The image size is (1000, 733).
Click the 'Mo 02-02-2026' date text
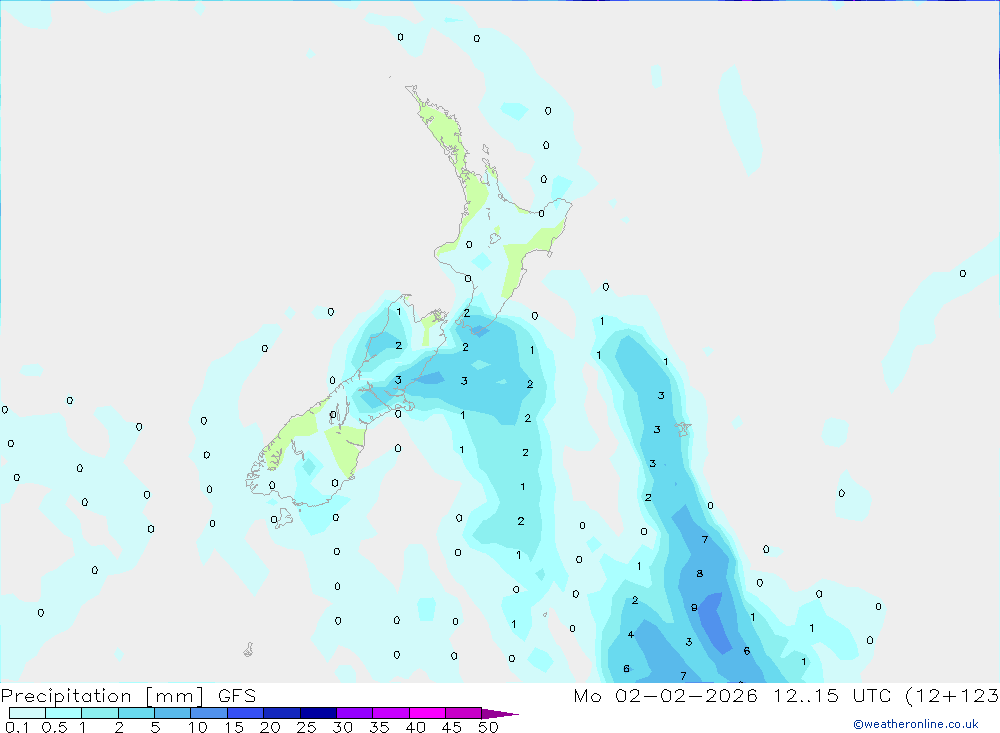pyautogui.click(x=665, y=695)
